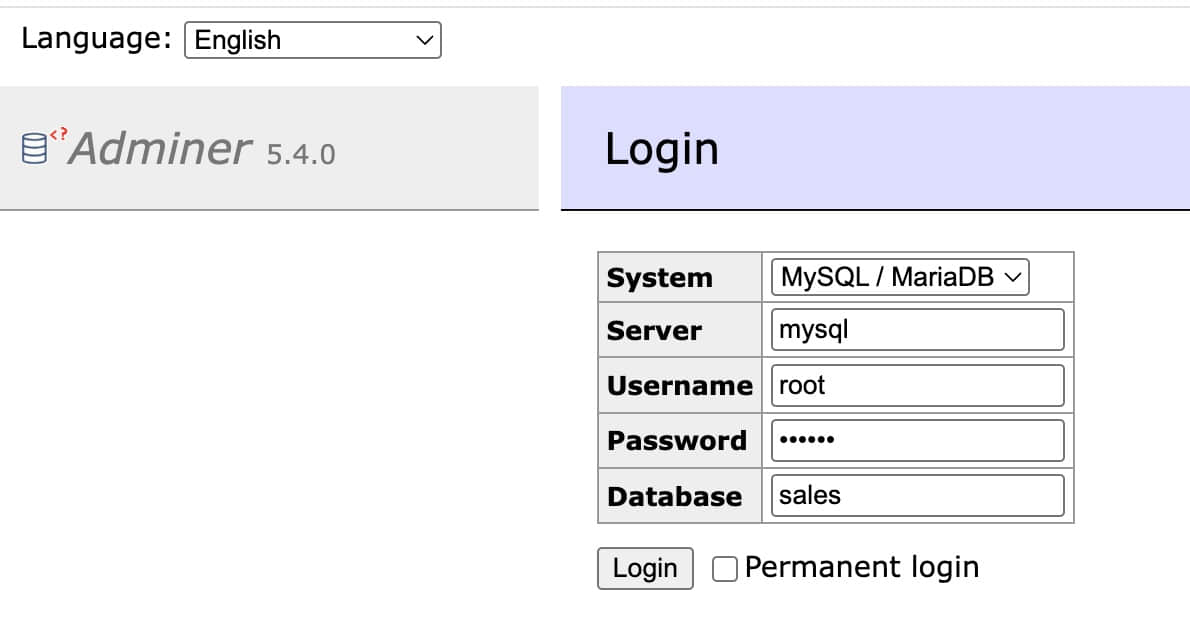1190x634 pixels.
Task: Tick the Permanent login checkbox
Action: (725, 569)
